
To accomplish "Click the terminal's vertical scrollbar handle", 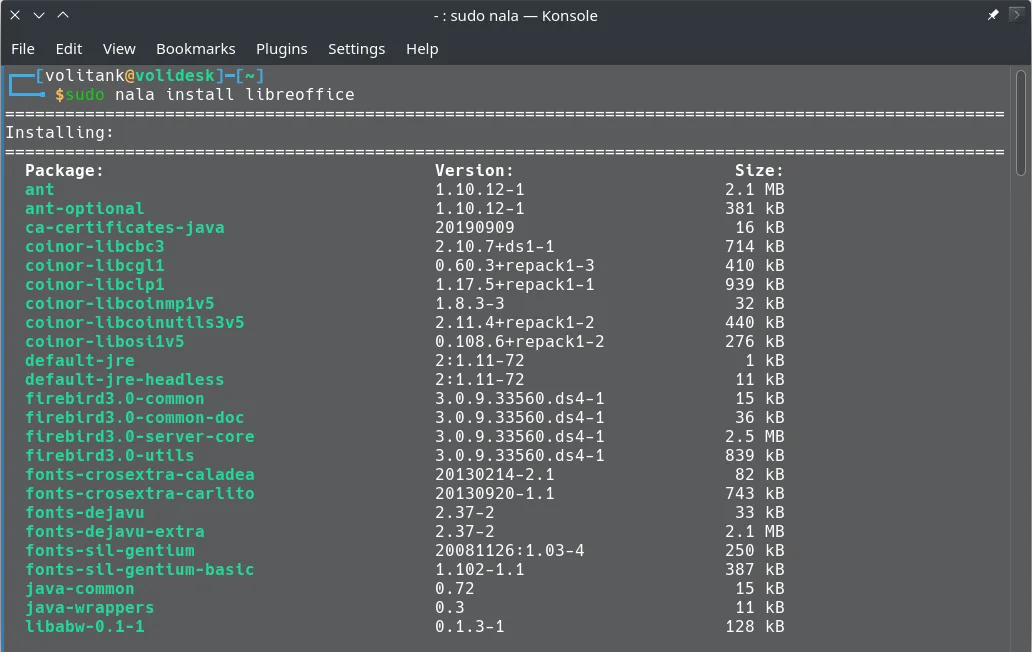I will pos(1021,123).
